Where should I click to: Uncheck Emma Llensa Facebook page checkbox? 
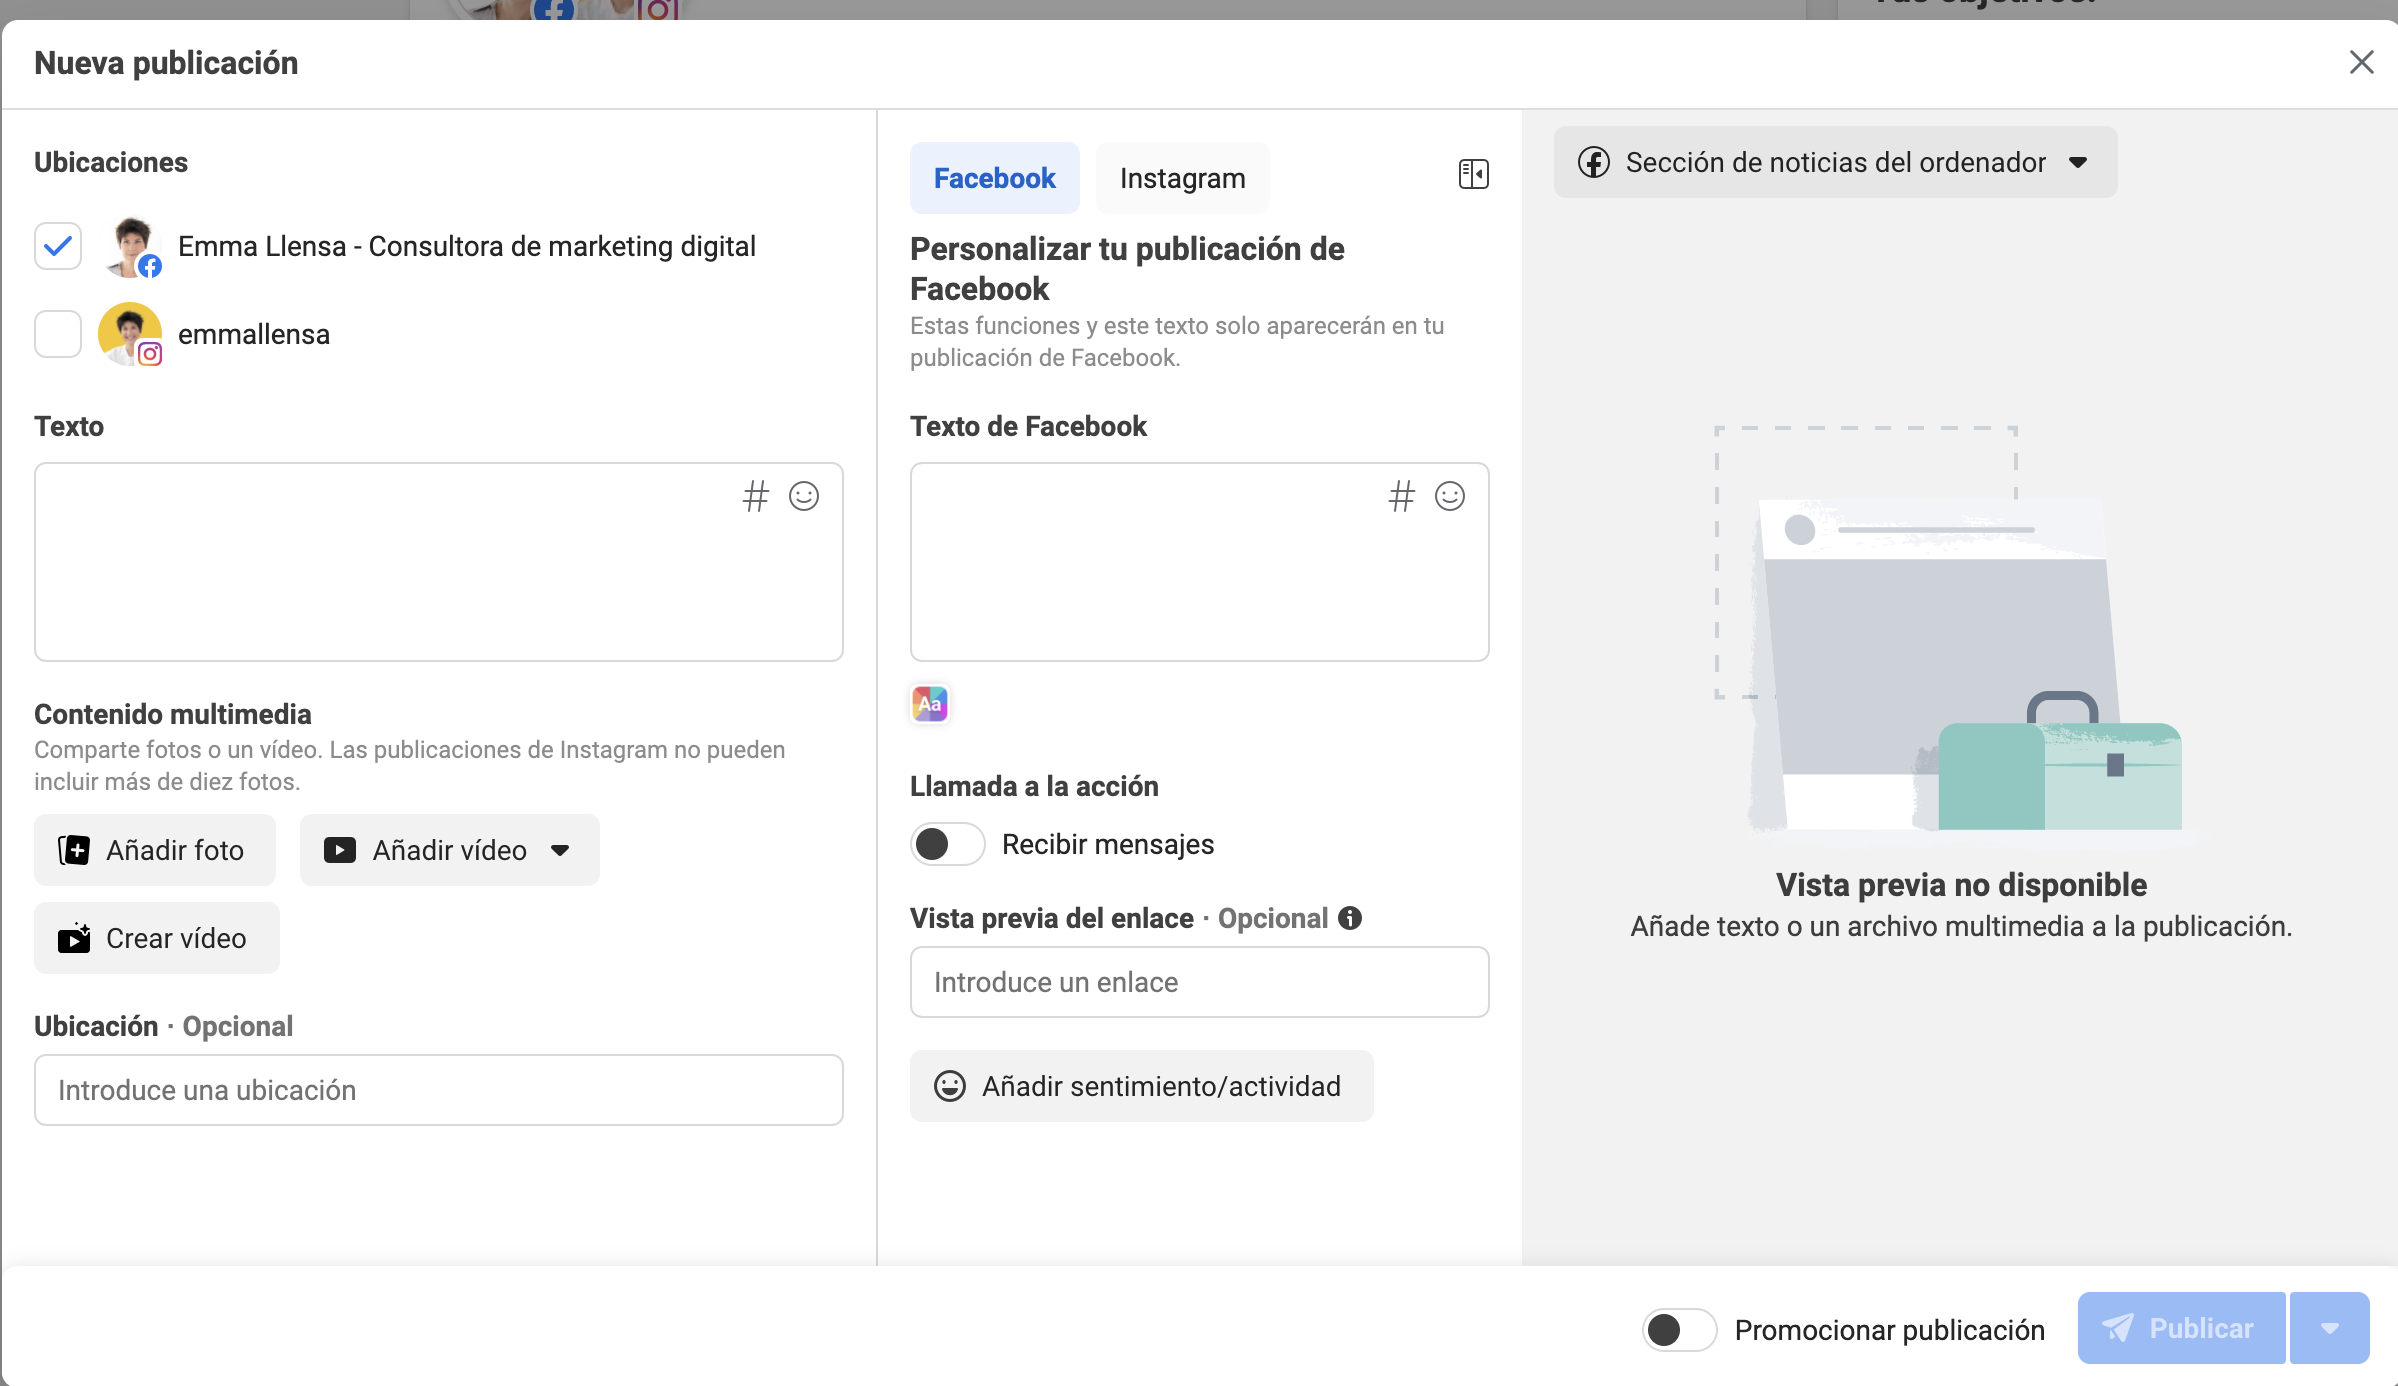click(58, 246)
